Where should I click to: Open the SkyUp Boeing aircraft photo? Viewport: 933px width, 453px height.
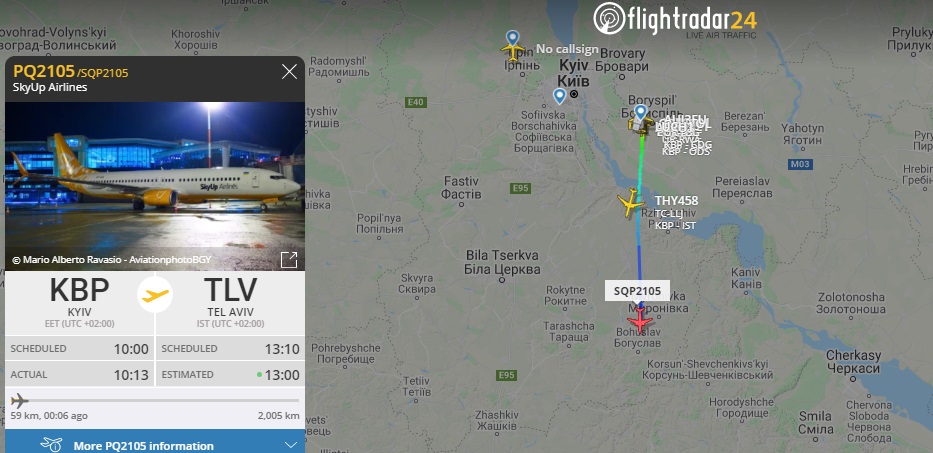click(155, 186)
